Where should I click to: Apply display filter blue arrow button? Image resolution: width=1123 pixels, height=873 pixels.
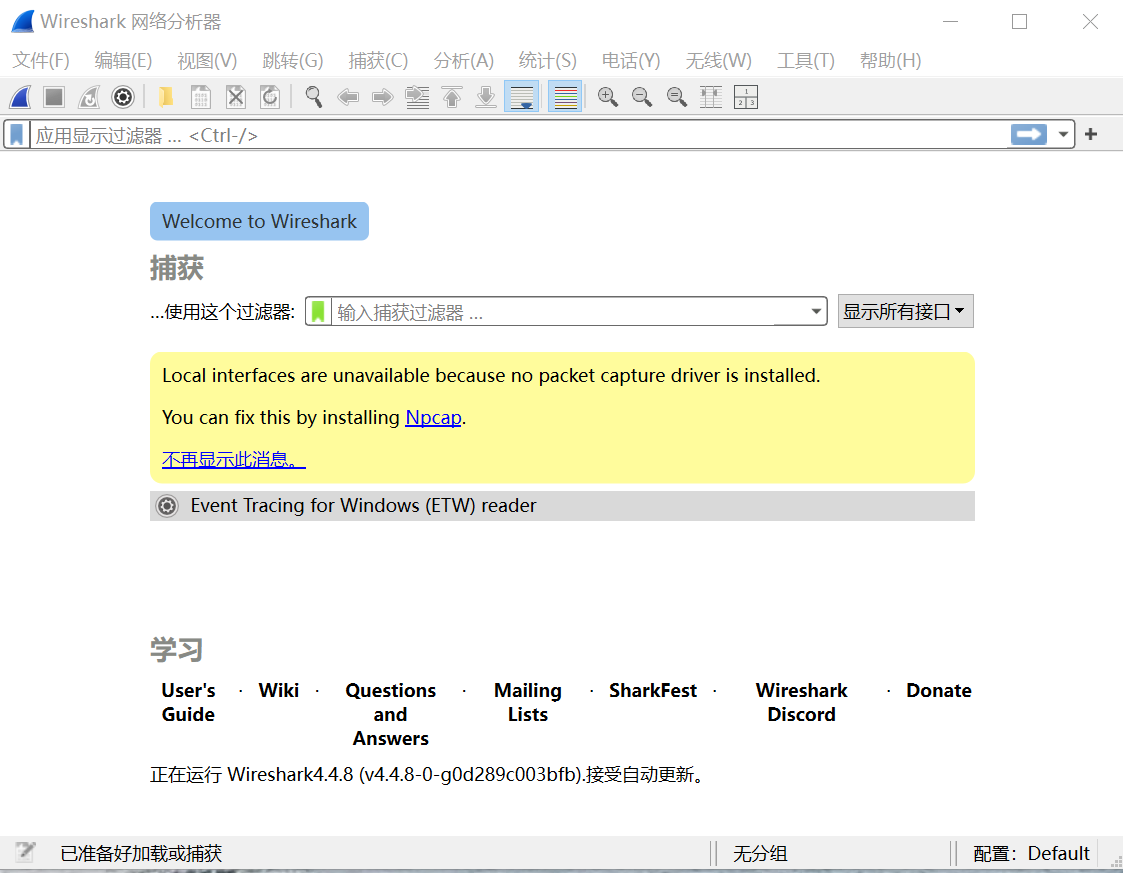click(x=1028, y=134)
